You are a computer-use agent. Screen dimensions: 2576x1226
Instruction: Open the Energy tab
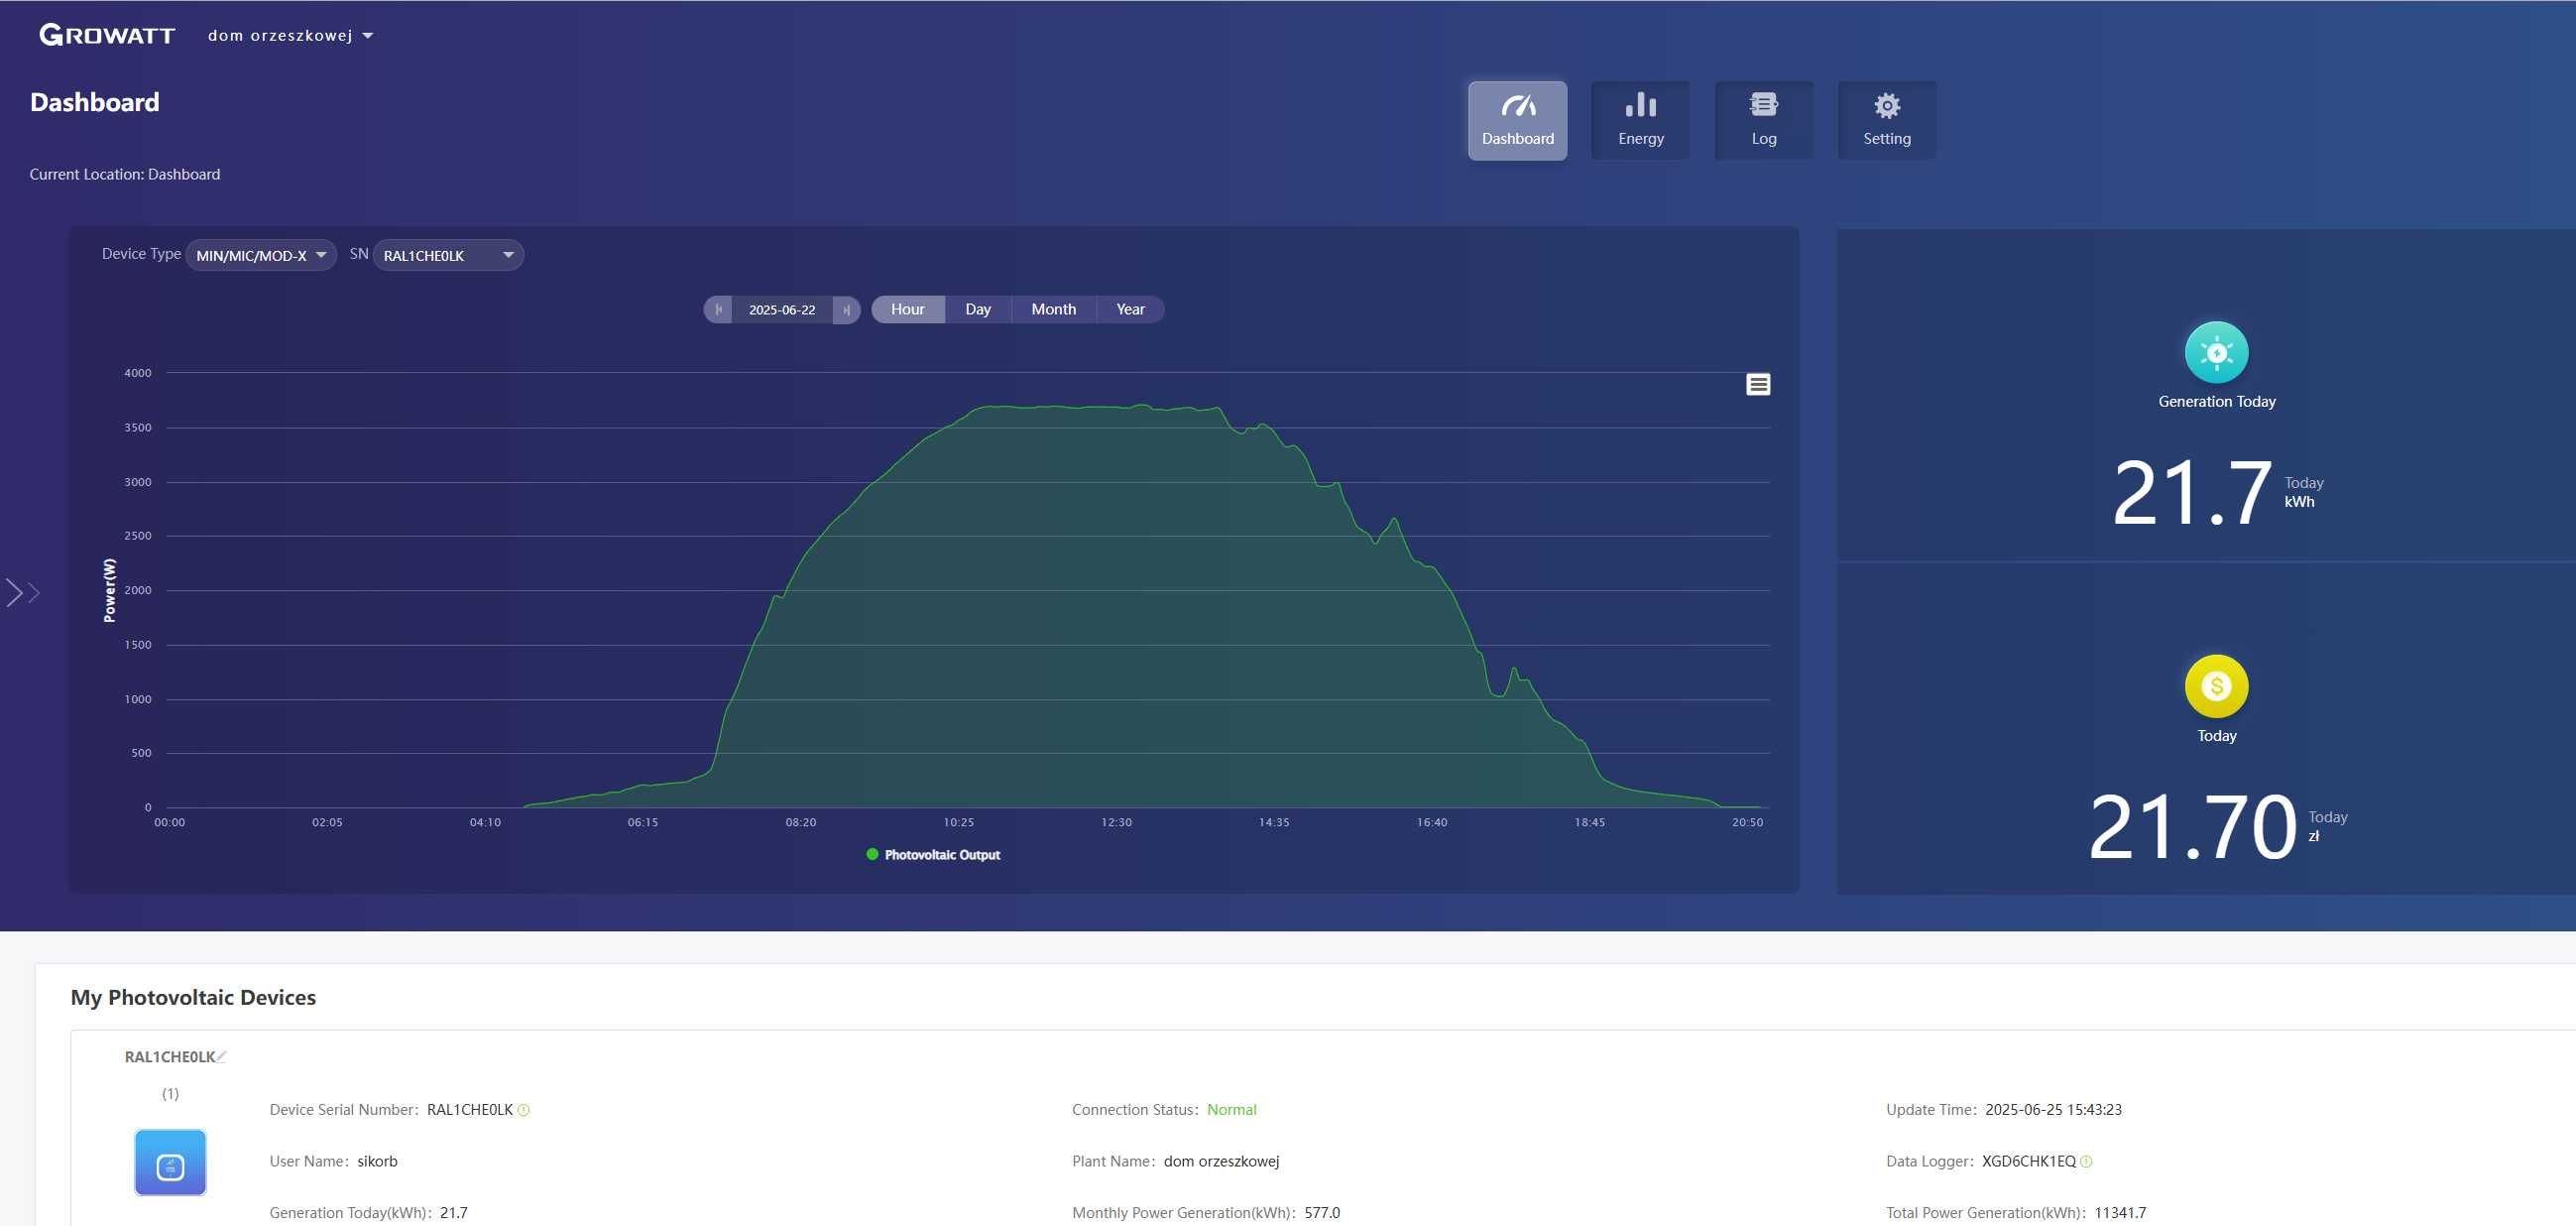click(1640, 120)
